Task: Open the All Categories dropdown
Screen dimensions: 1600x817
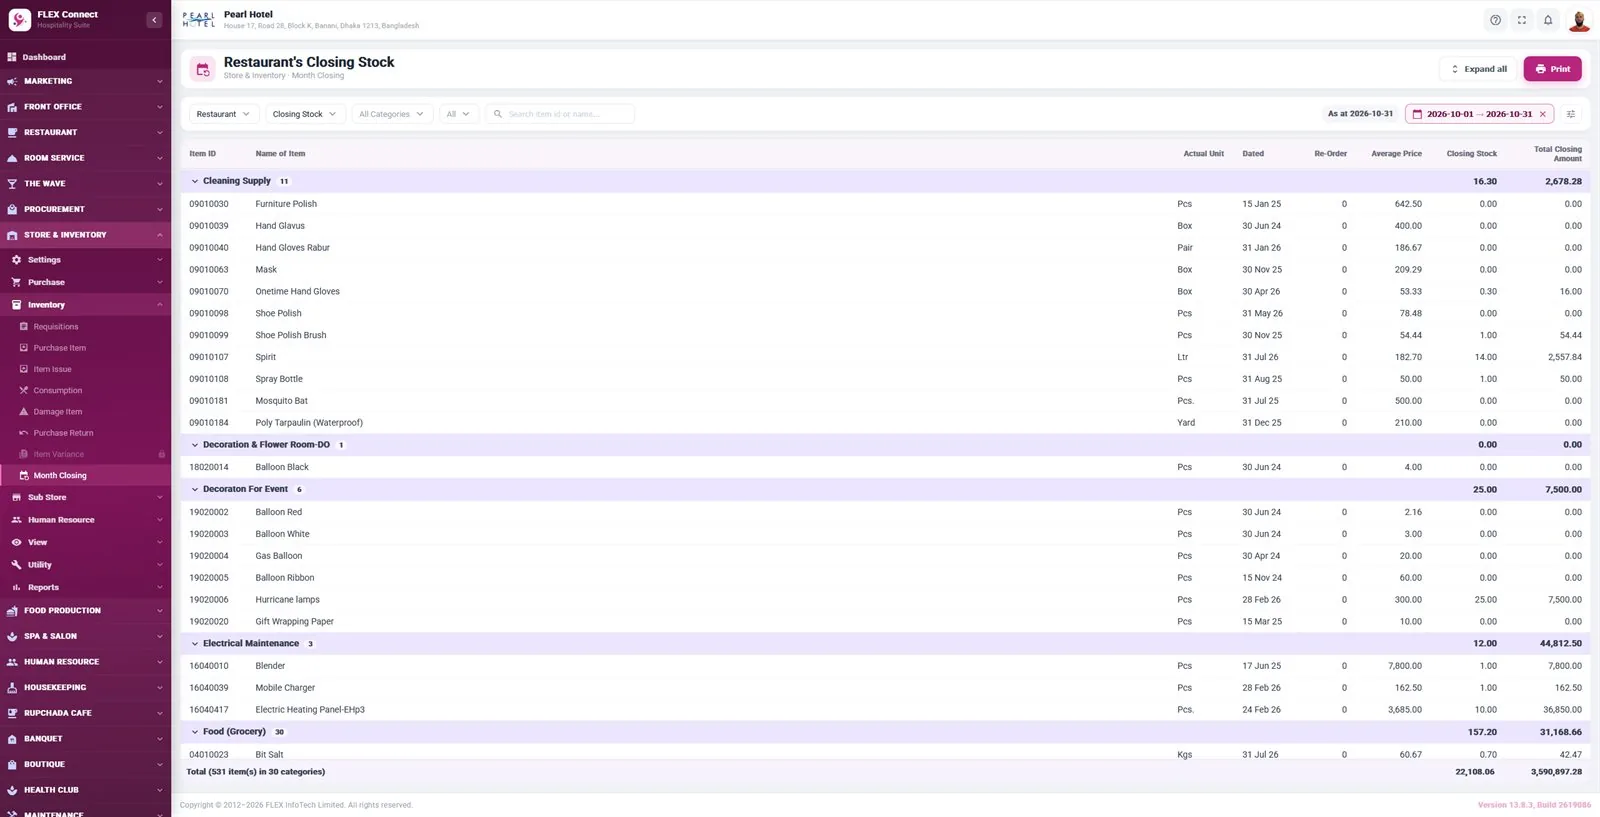Action: (392, 114)
